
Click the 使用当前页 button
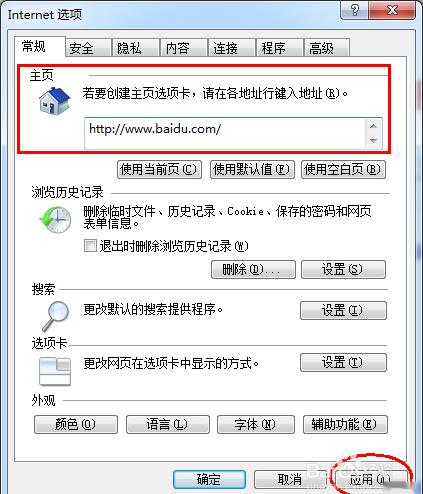tap(159, 170)
